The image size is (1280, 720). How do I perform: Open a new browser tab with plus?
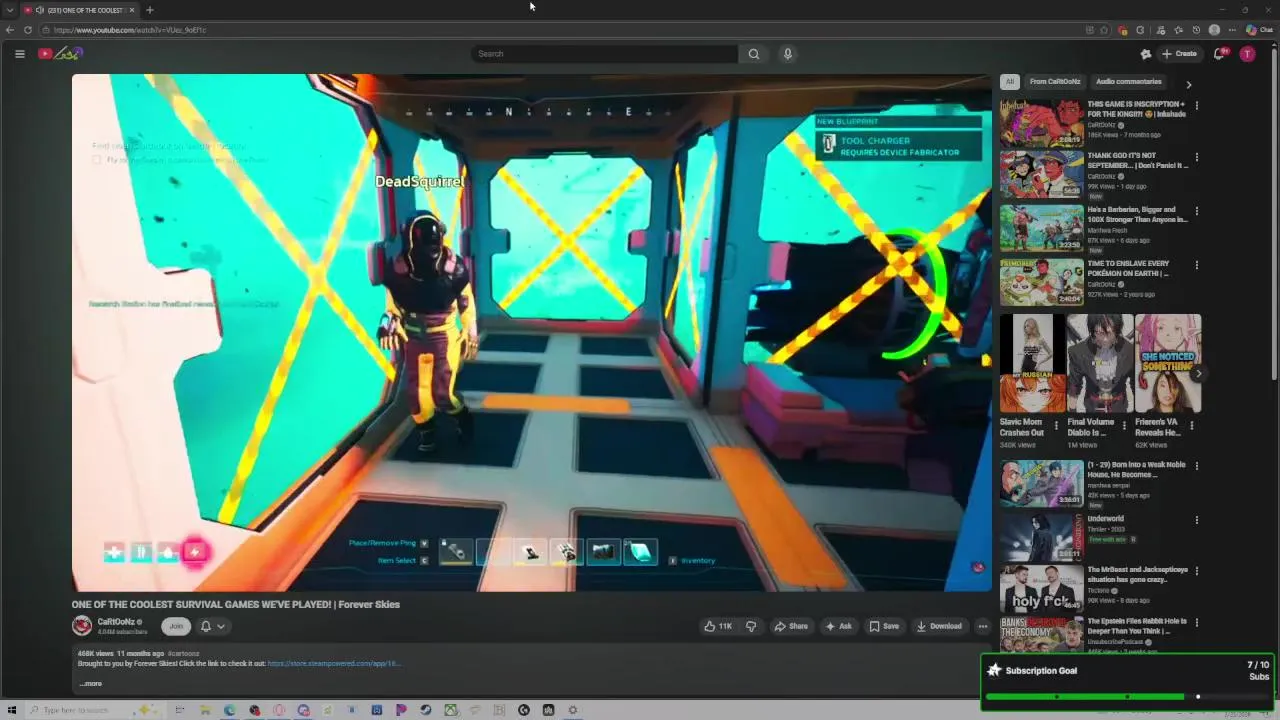pos(149,10)
